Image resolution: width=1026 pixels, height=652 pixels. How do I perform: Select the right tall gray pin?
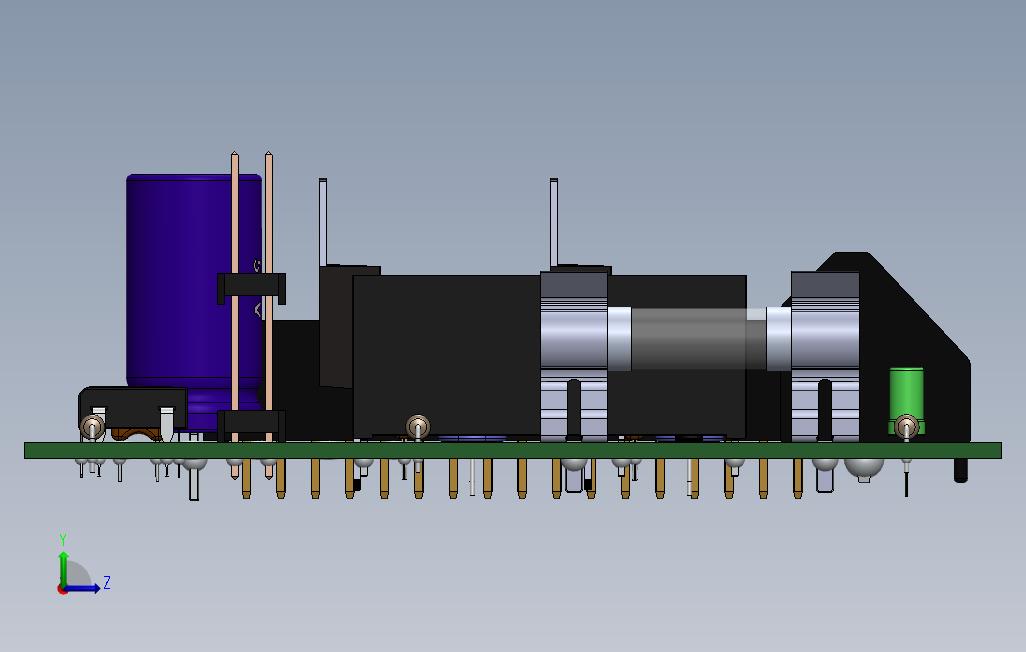pos(554,221)
